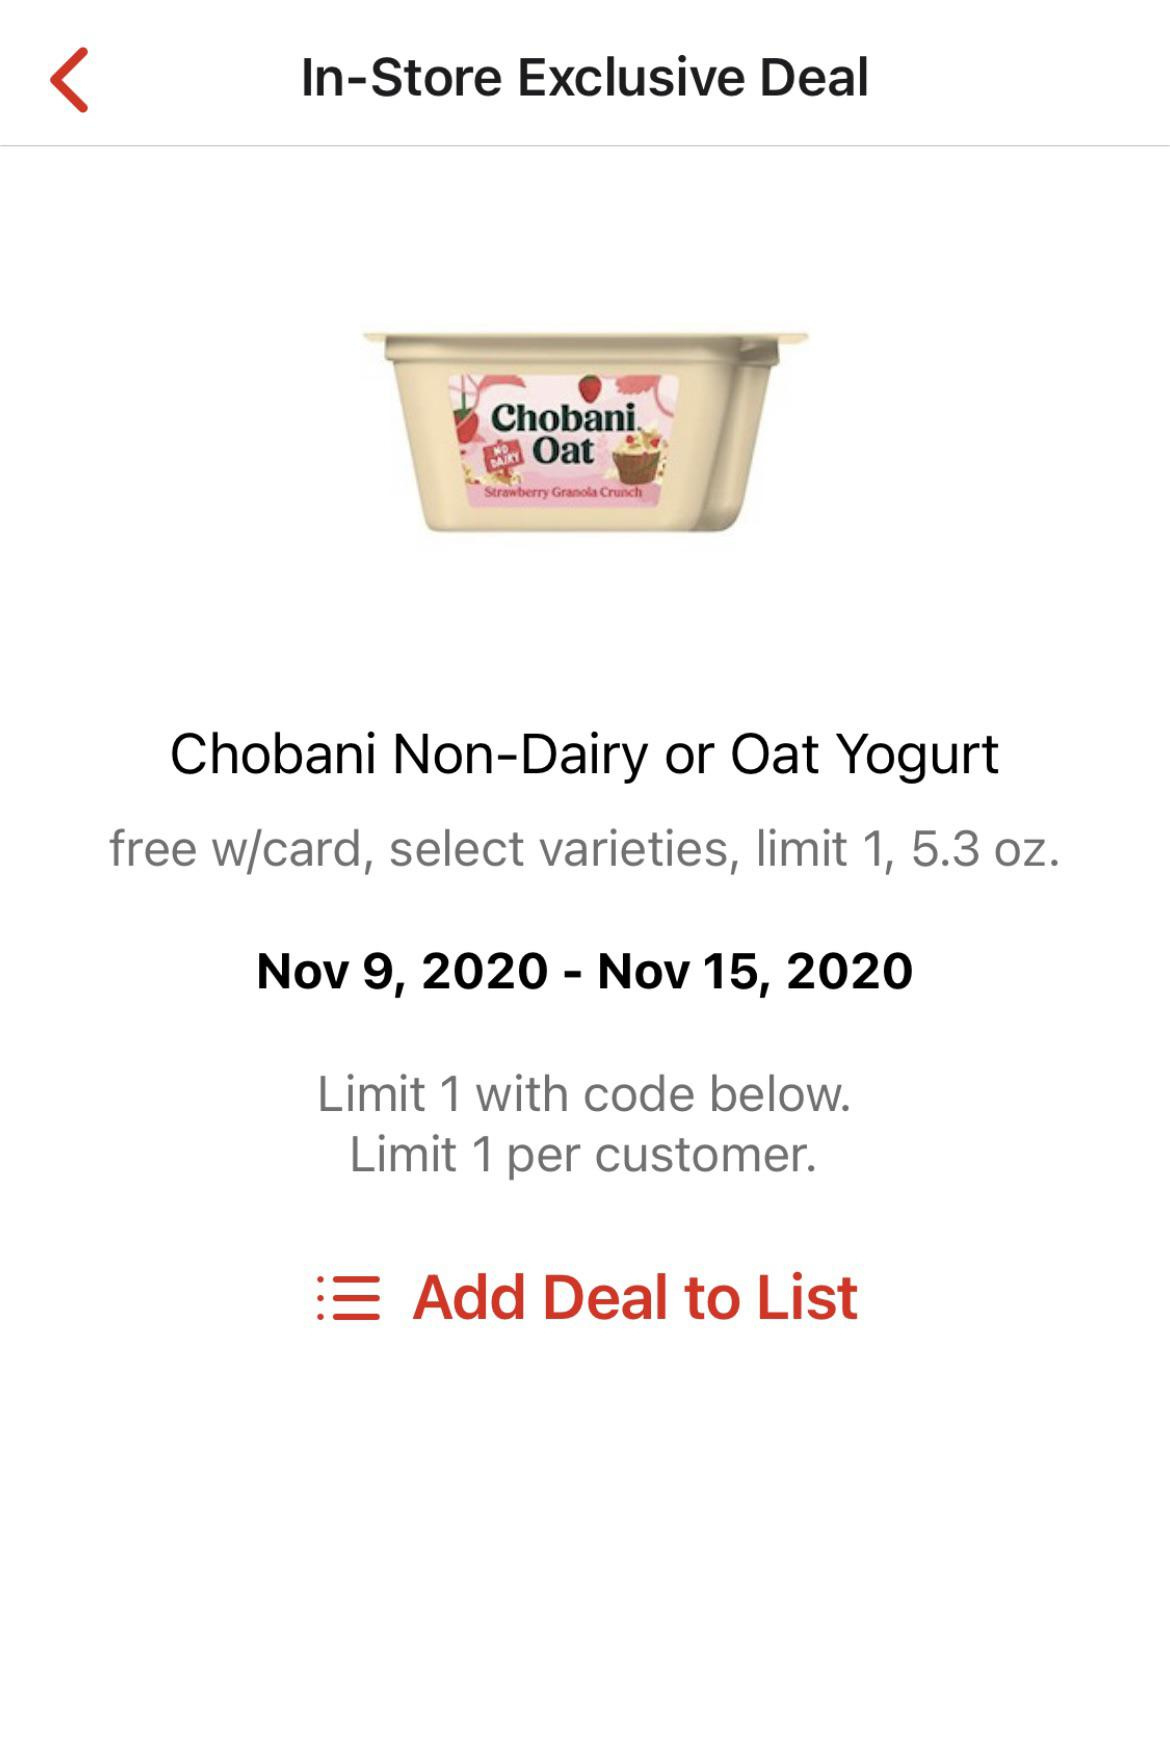Click the strawberry graphic atop the label
The image size is (1170, 1752).
(x=590, y=386)
